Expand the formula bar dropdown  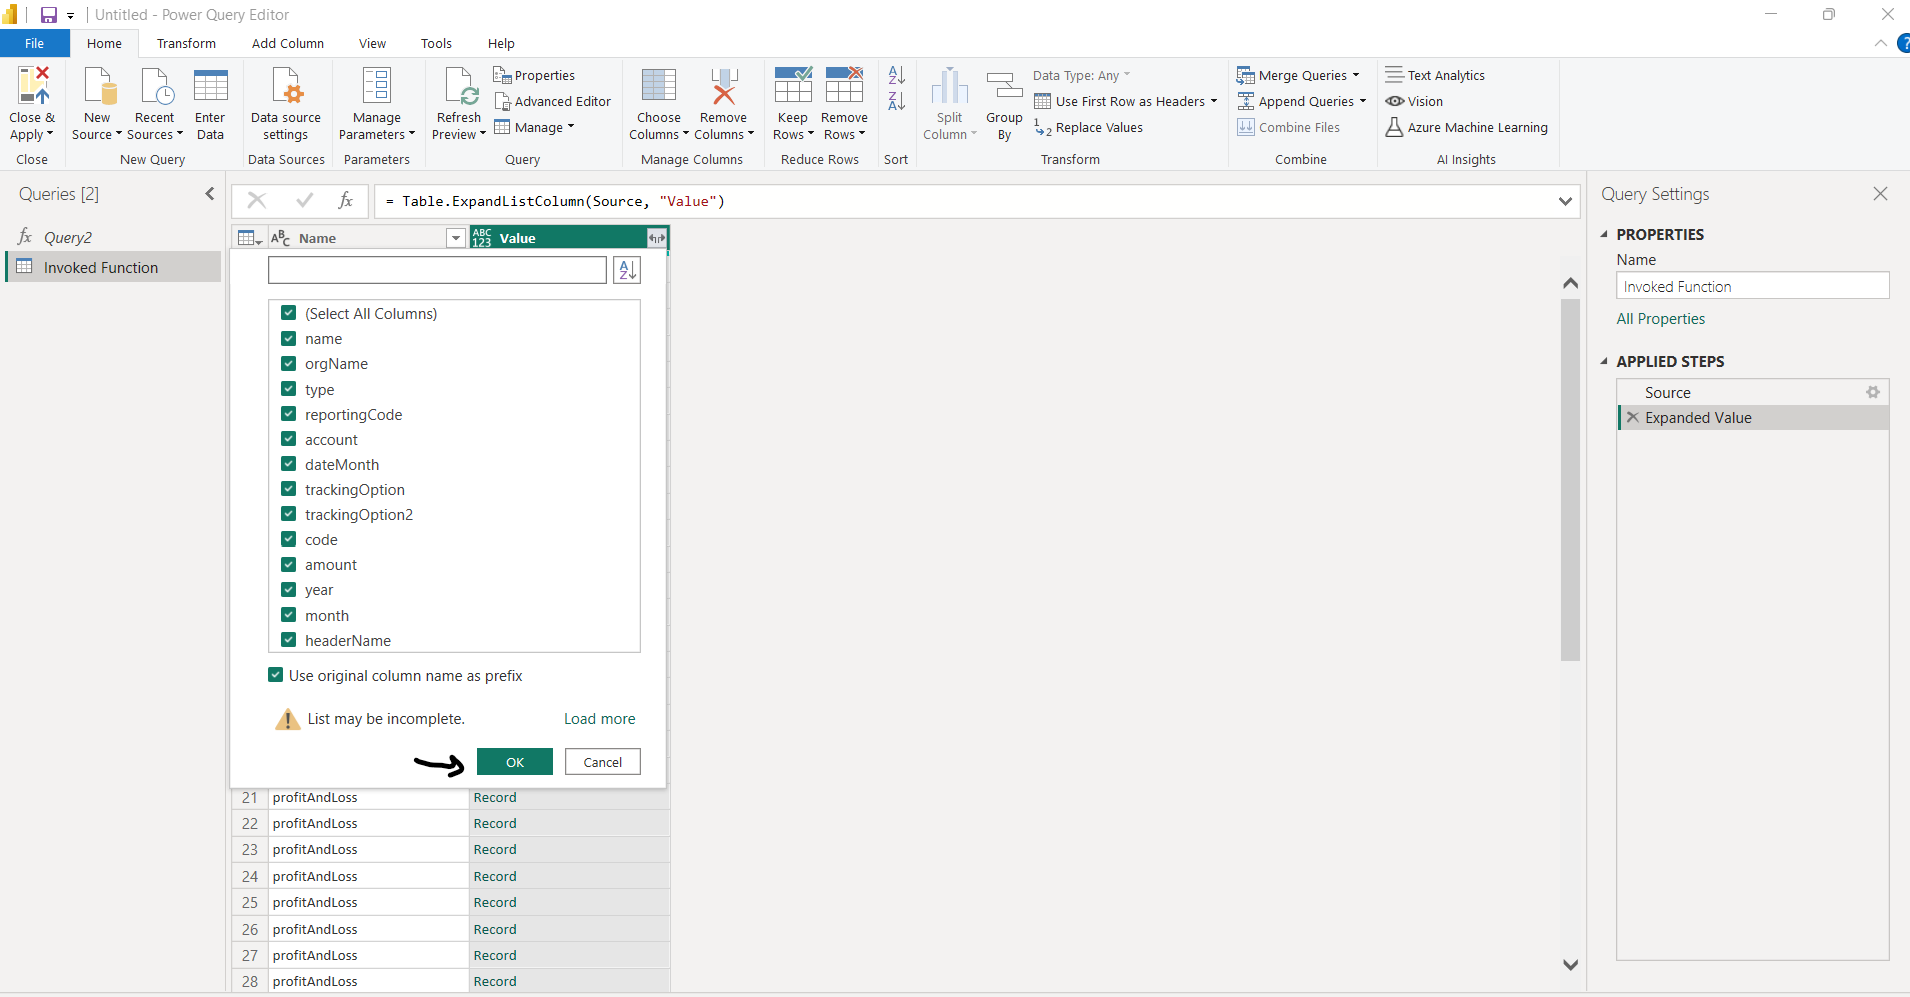pos(1565,201)
